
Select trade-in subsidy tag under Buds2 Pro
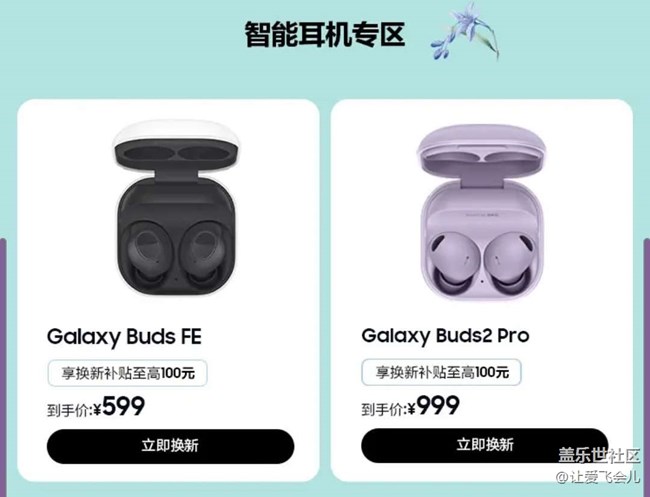(x=441, y=372)
